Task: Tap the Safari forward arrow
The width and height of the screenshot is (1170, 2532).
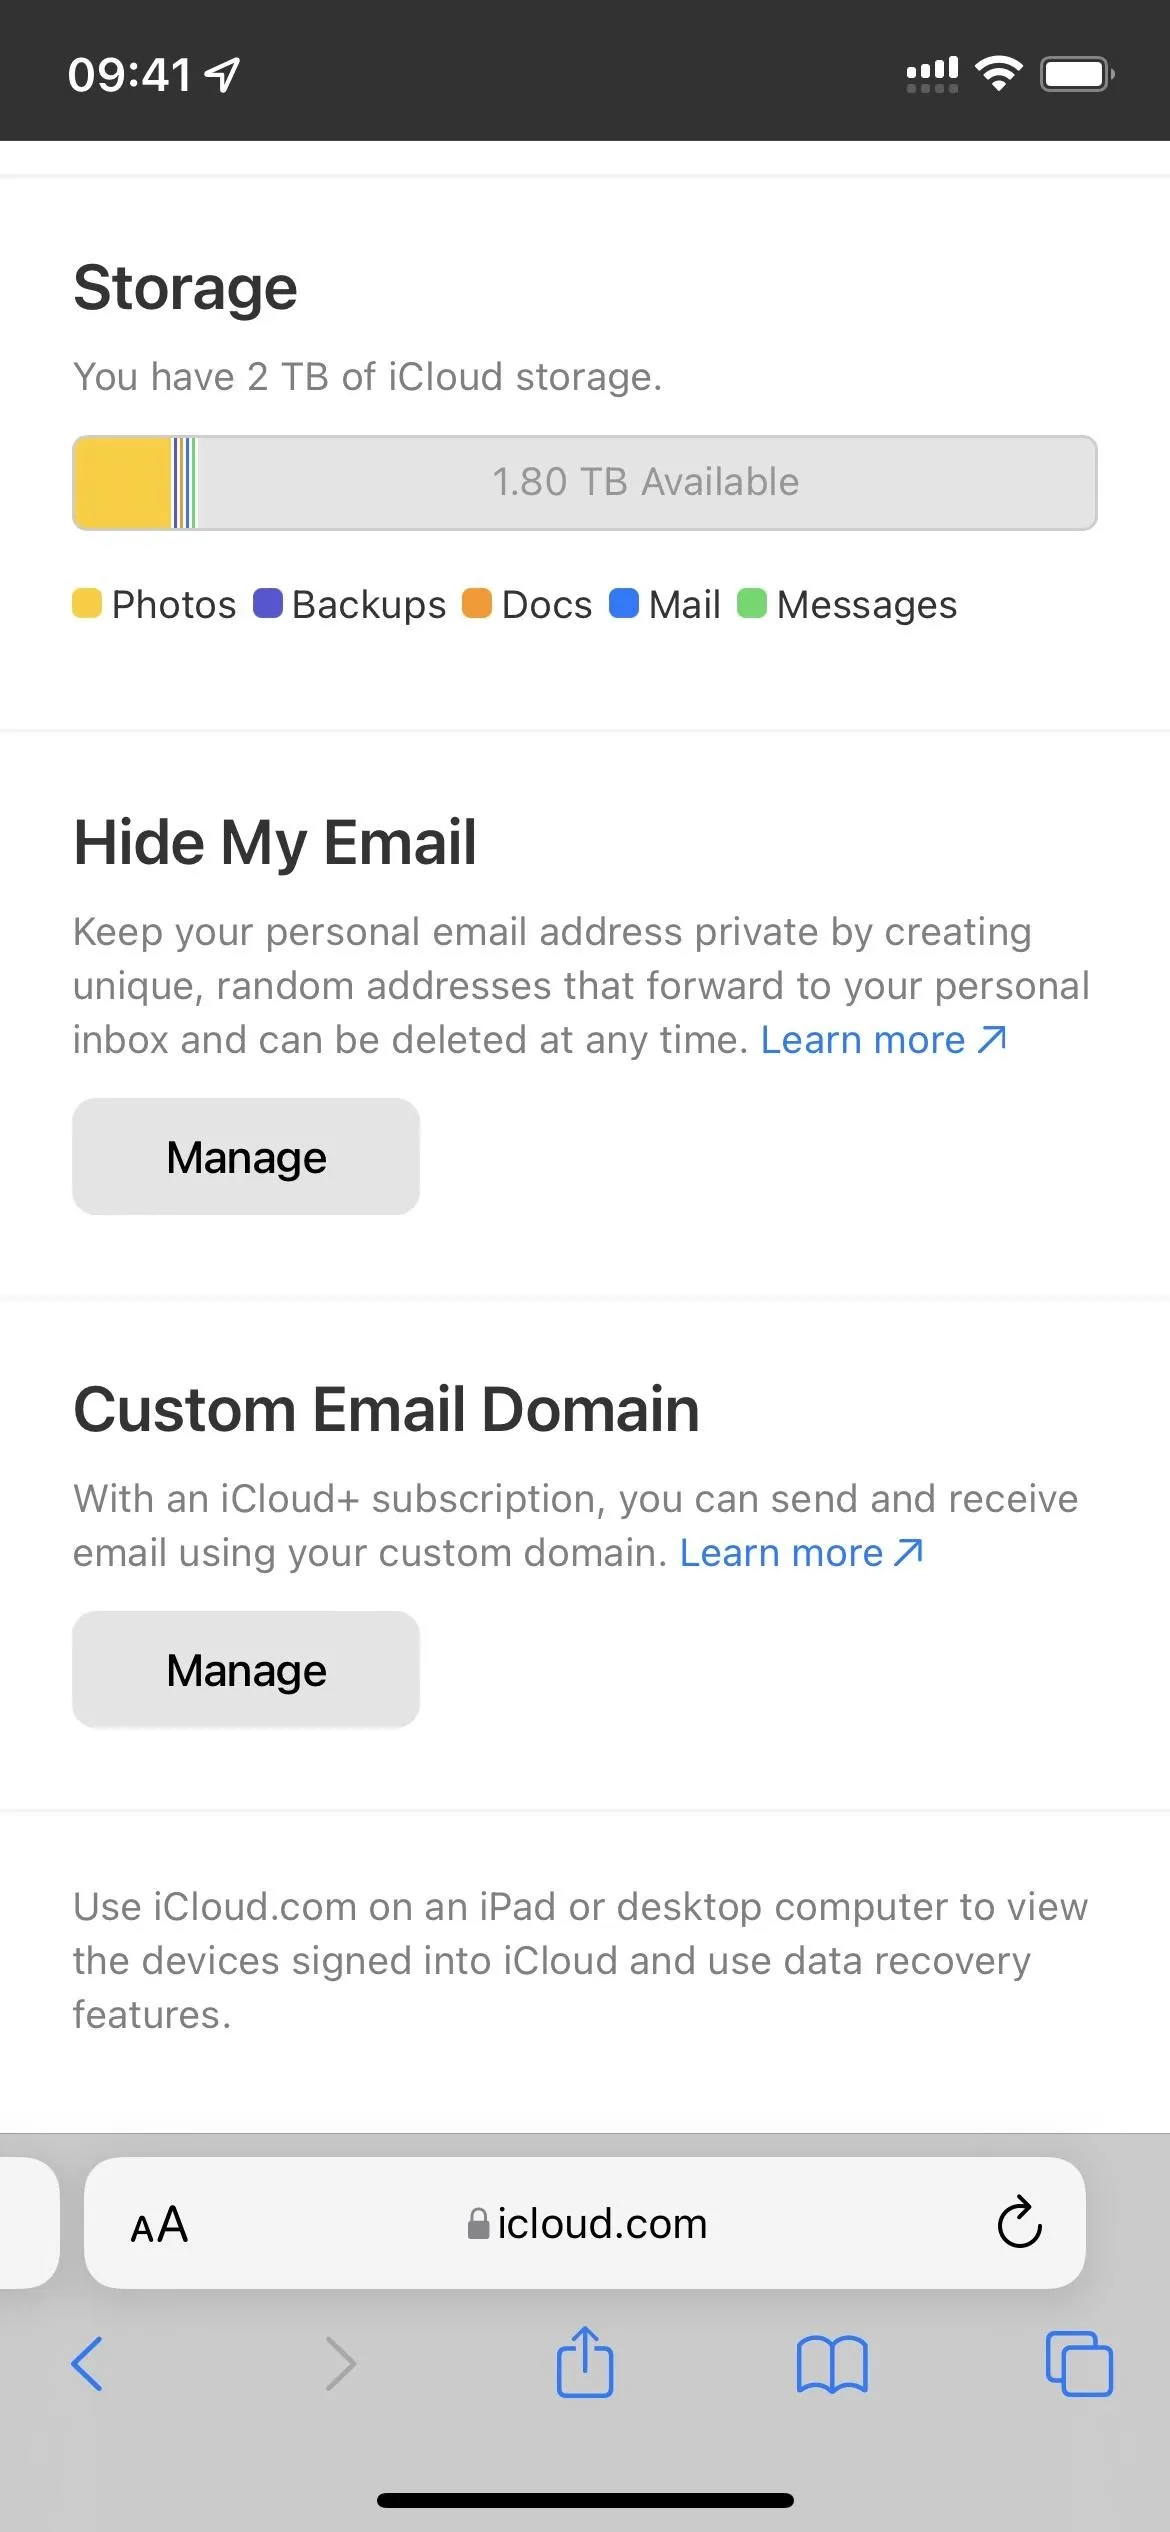Action: (341, 2364)
